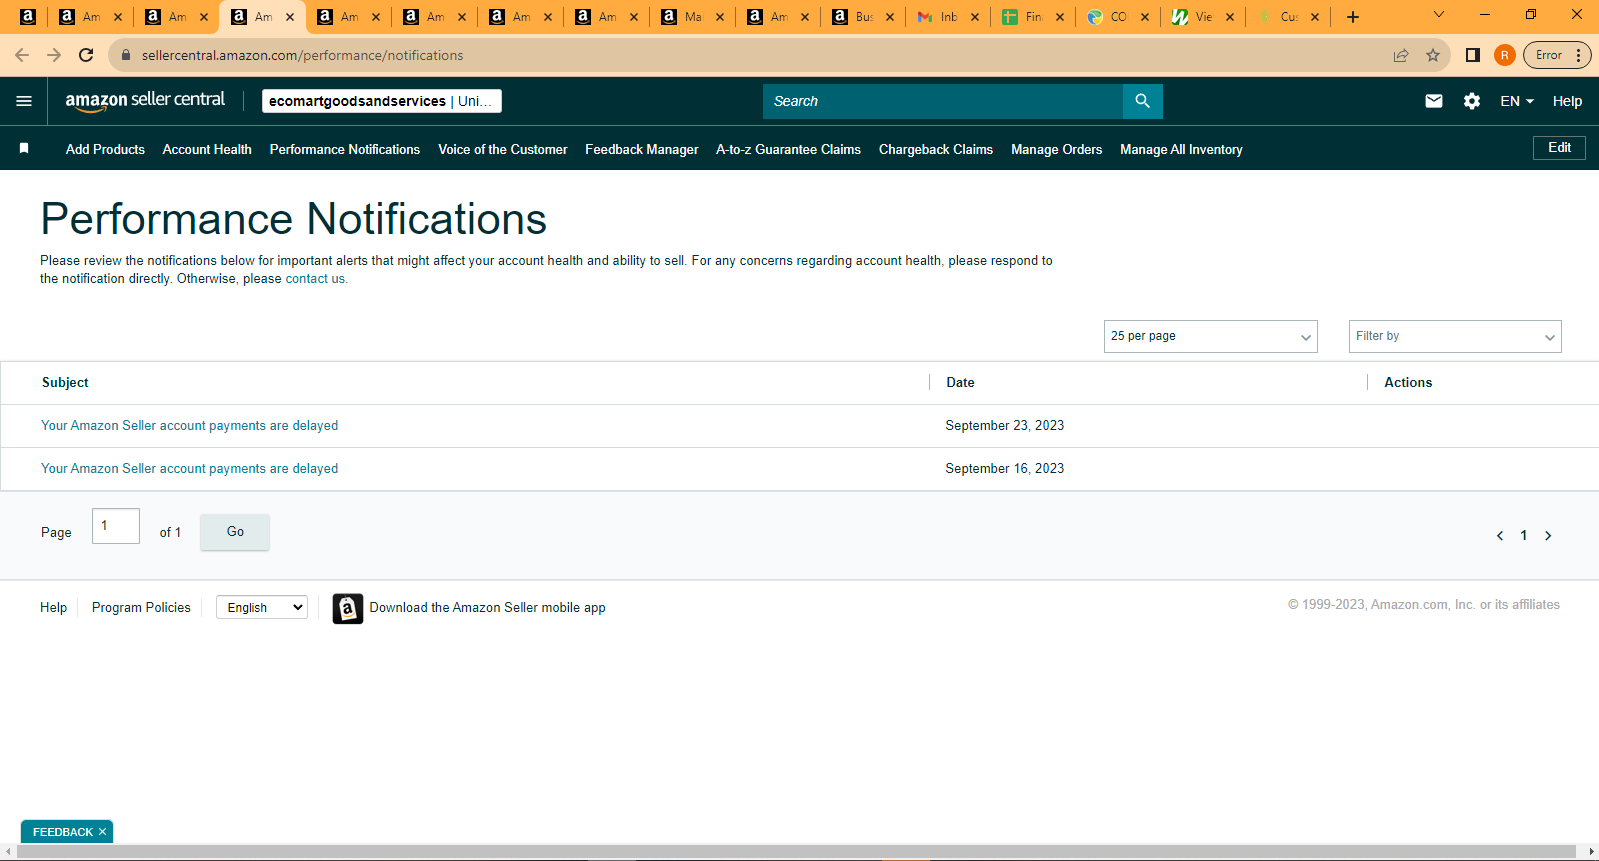The width and height of the screenshot is (1599, 861).
Task: Open the Chrome three-dot menu
Action: [x=1578, y=55]
